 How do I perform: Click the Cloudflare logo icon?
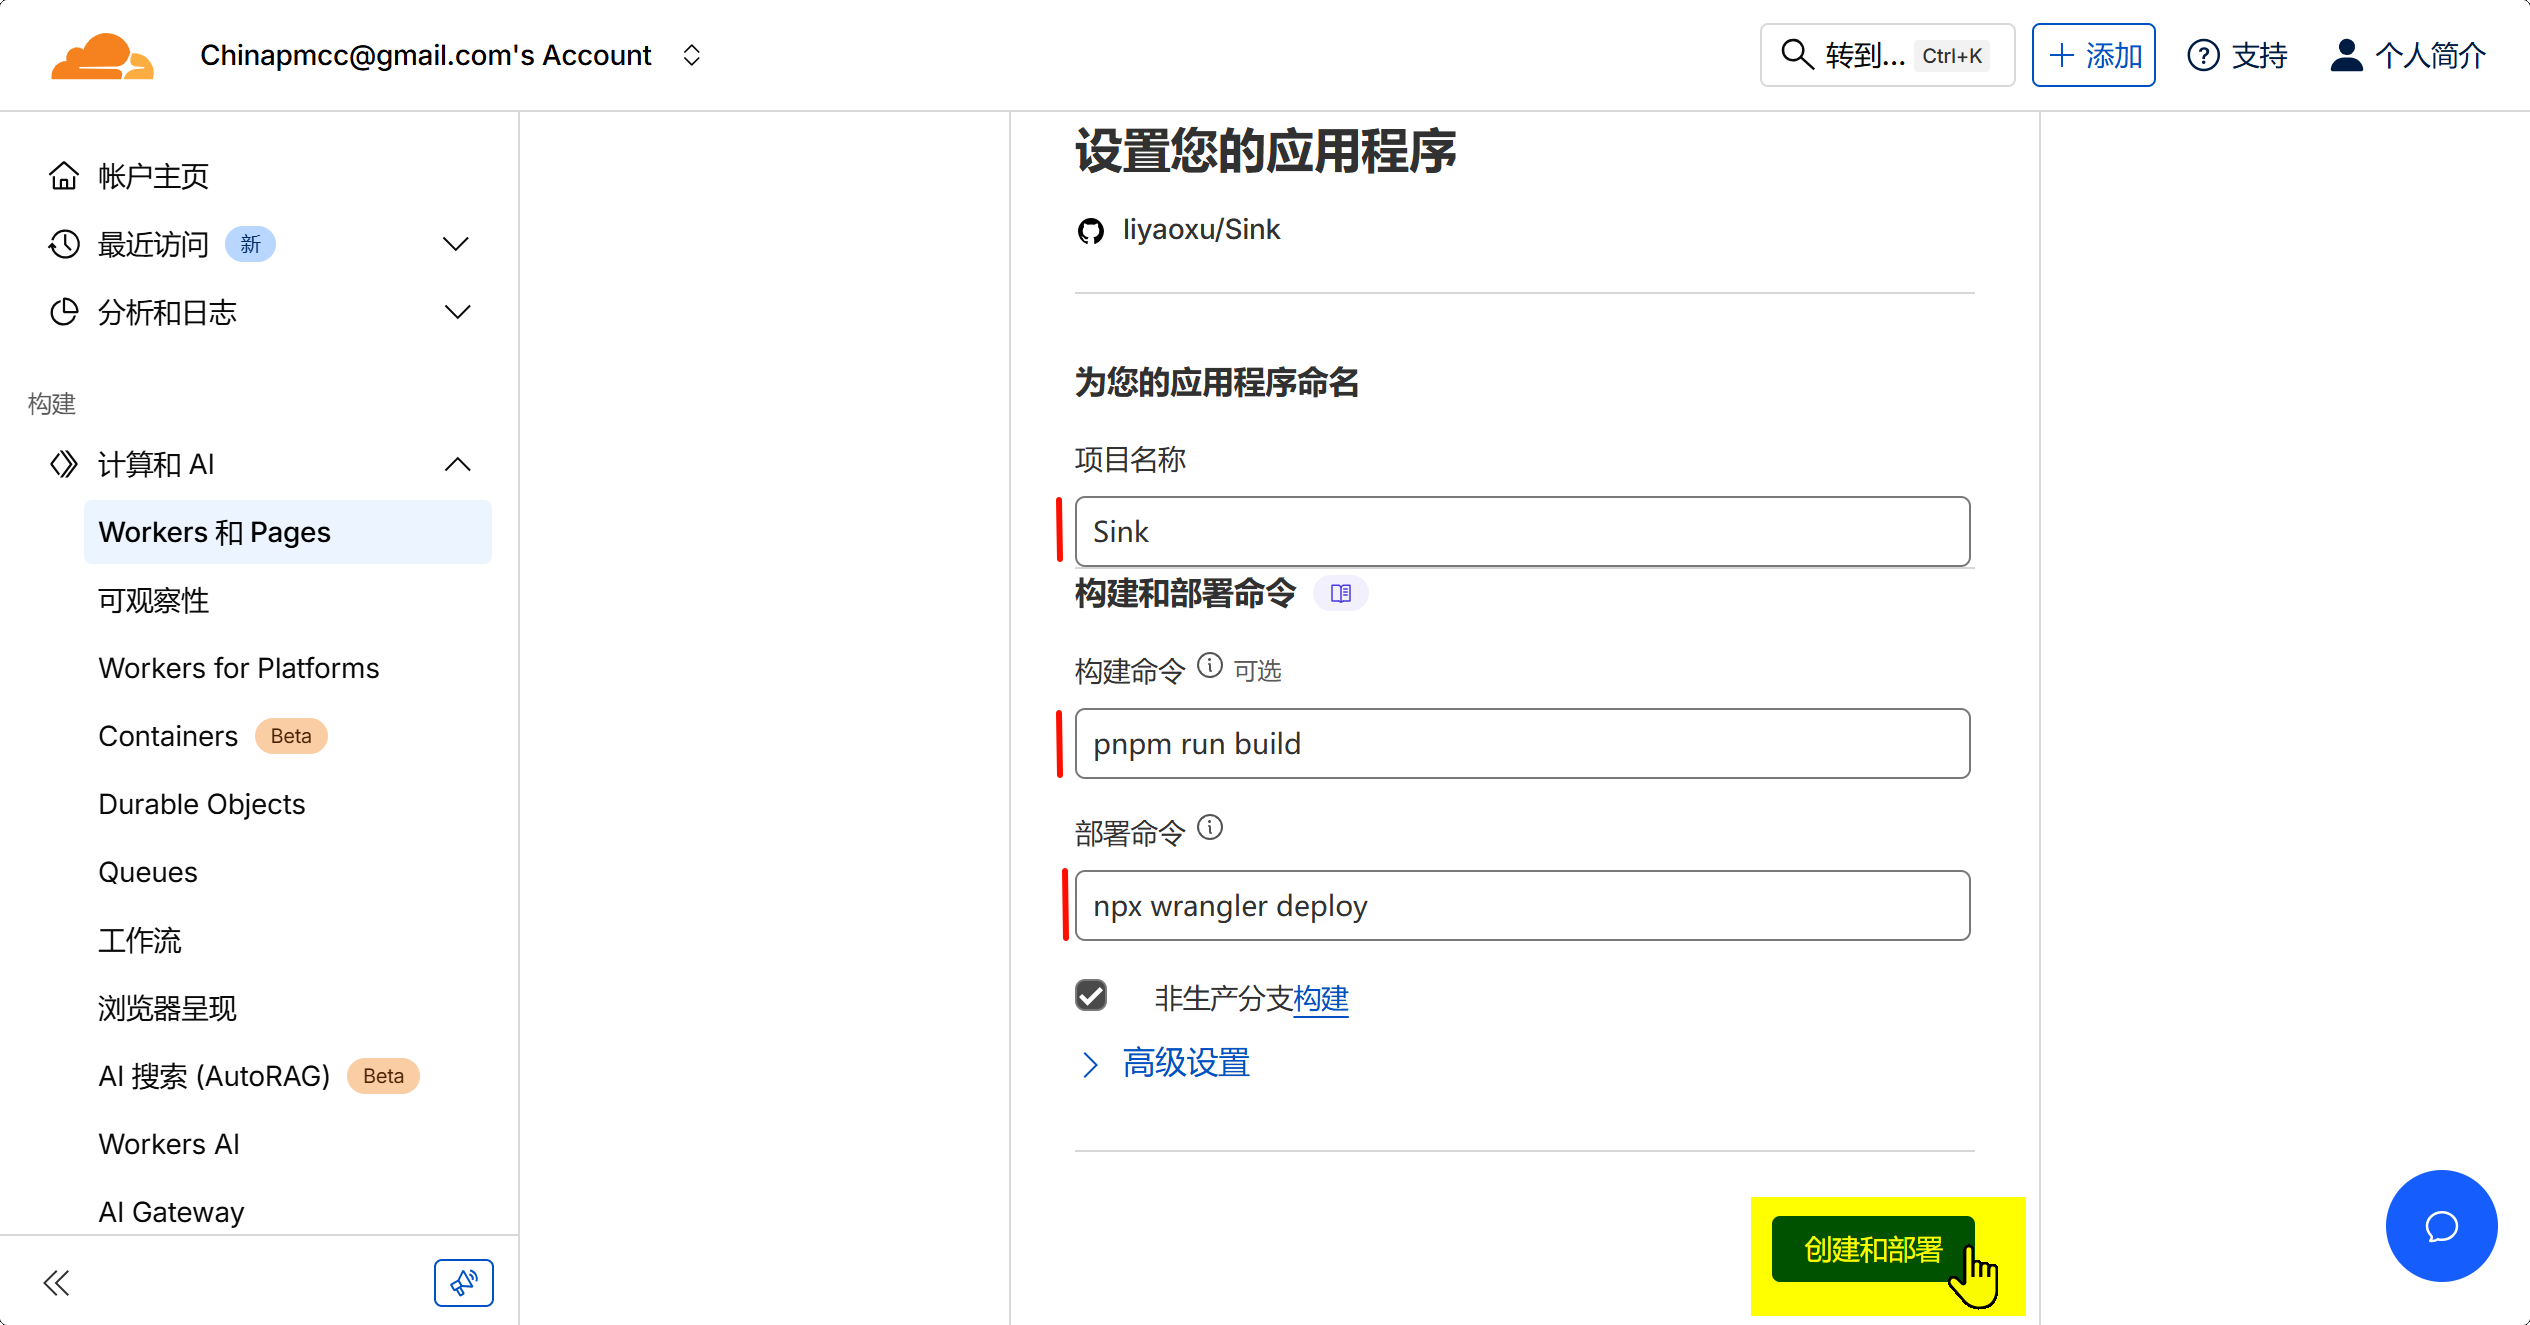[x=102, y=56]
